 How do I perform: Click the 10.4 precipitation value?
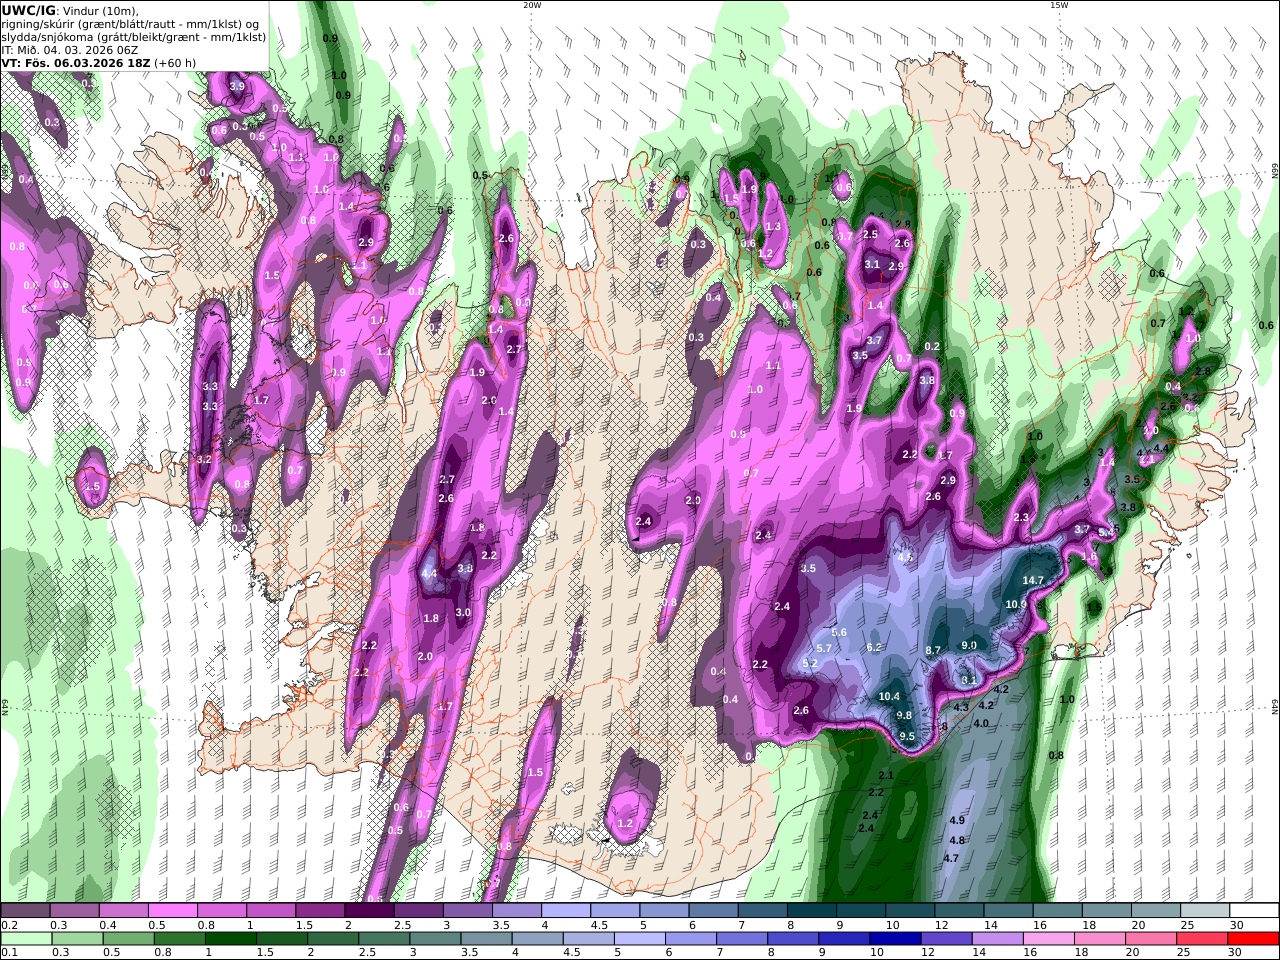(889, 696)
